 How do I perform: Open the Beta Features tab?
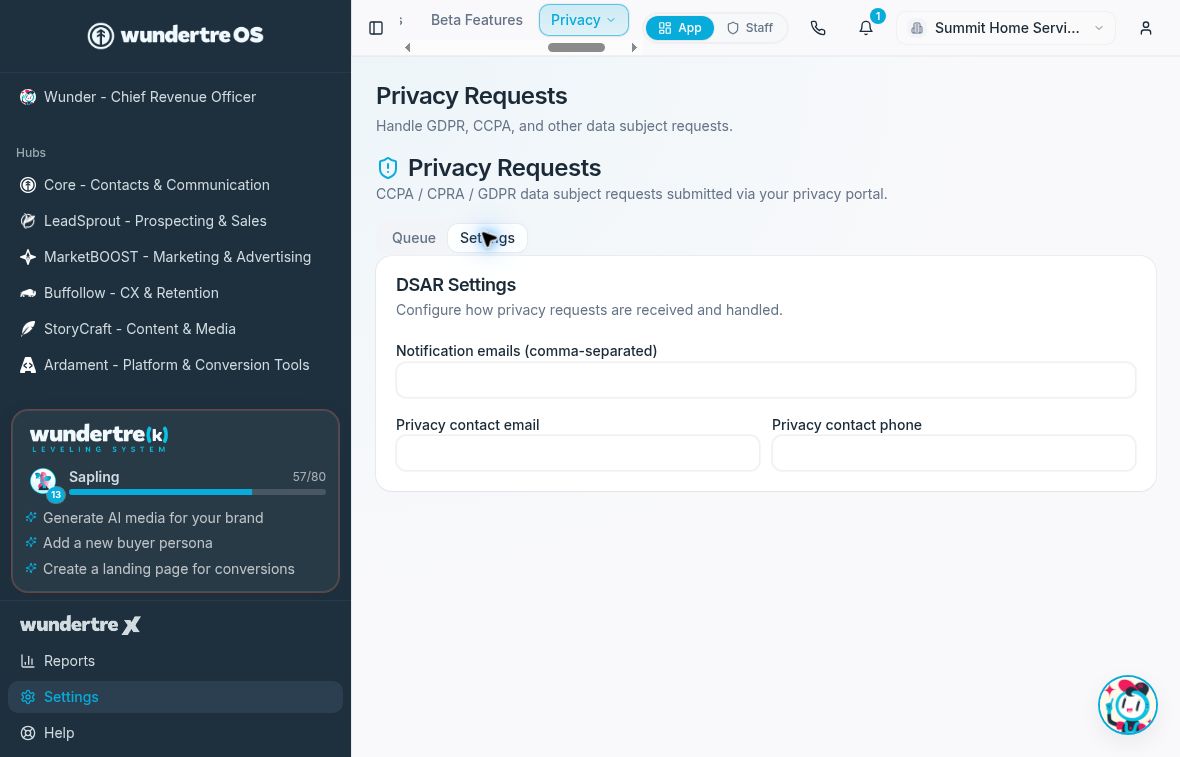click(476, 20)
